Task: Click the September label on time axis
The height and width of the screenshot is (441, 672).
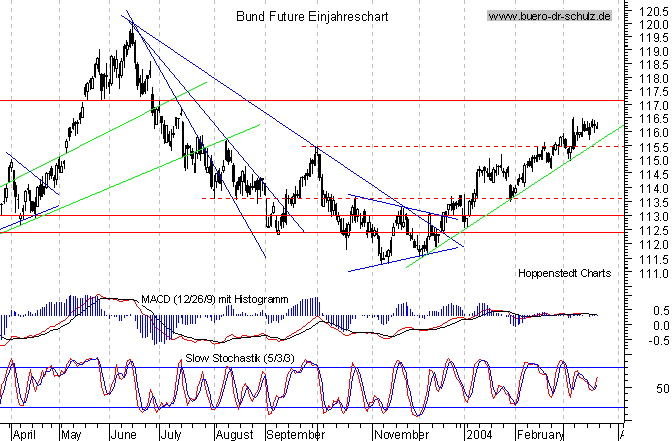Action: click(295, 435)
